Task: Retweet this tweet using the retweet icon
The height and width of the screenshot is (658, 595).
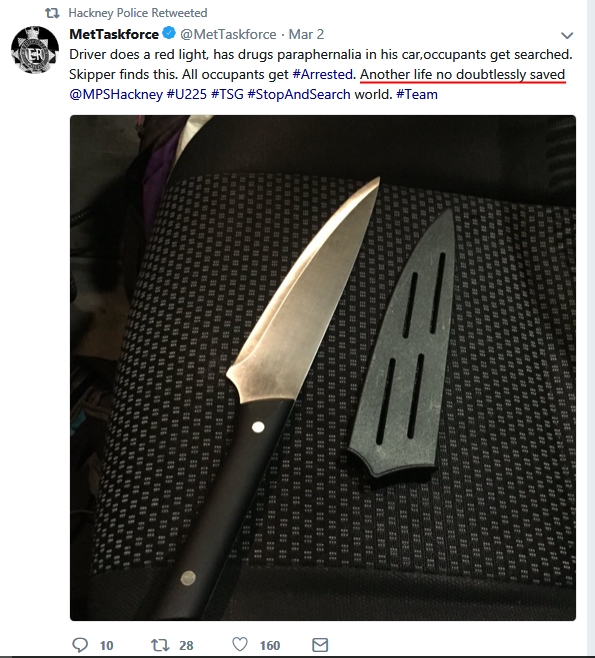Action: (x=160, y=645)
